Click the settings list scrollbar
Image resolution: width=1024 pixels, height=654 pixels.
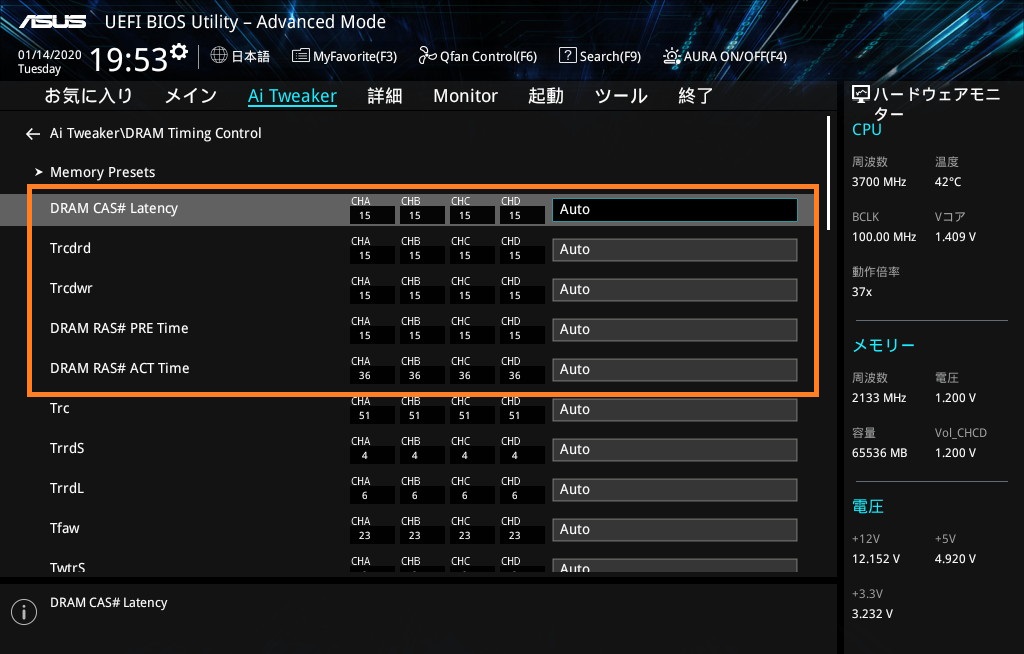[x=829, y=173]
